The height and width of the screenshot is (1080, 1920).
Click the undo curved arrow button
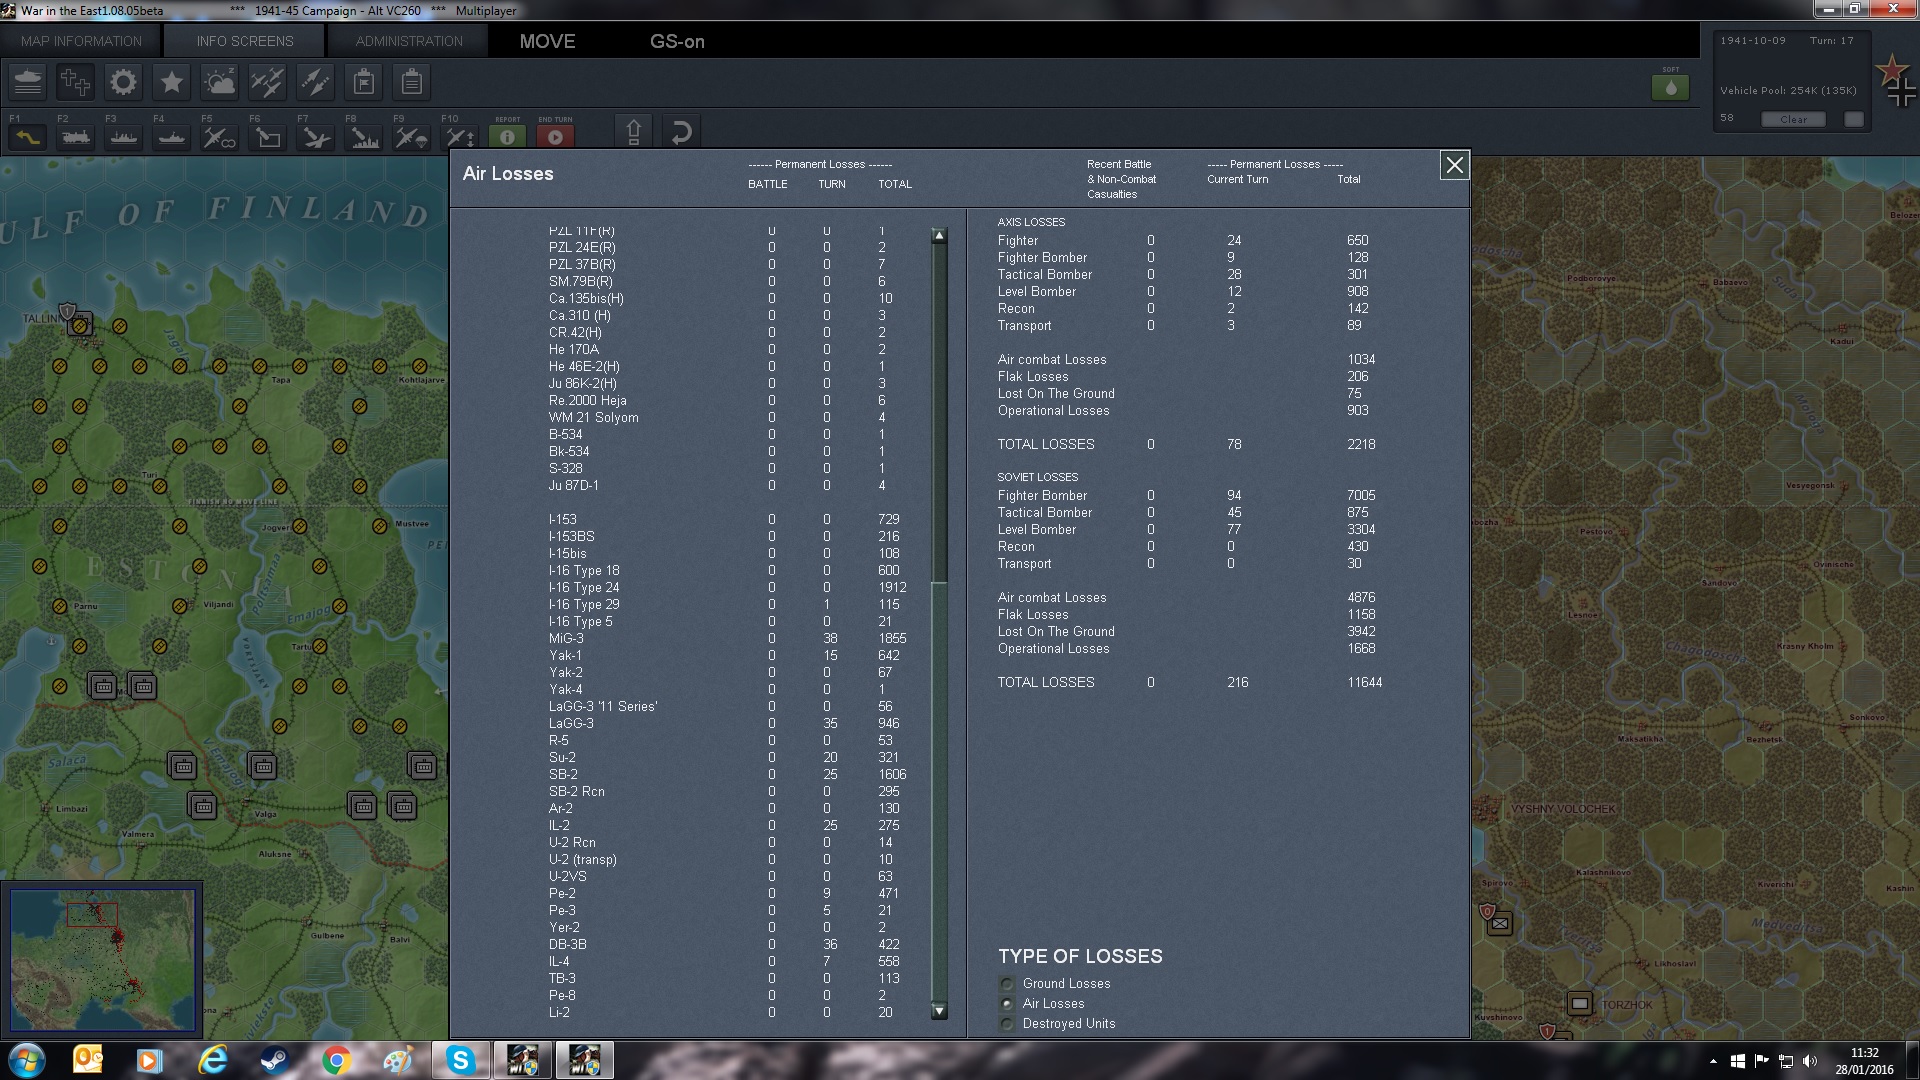point(681,132)
